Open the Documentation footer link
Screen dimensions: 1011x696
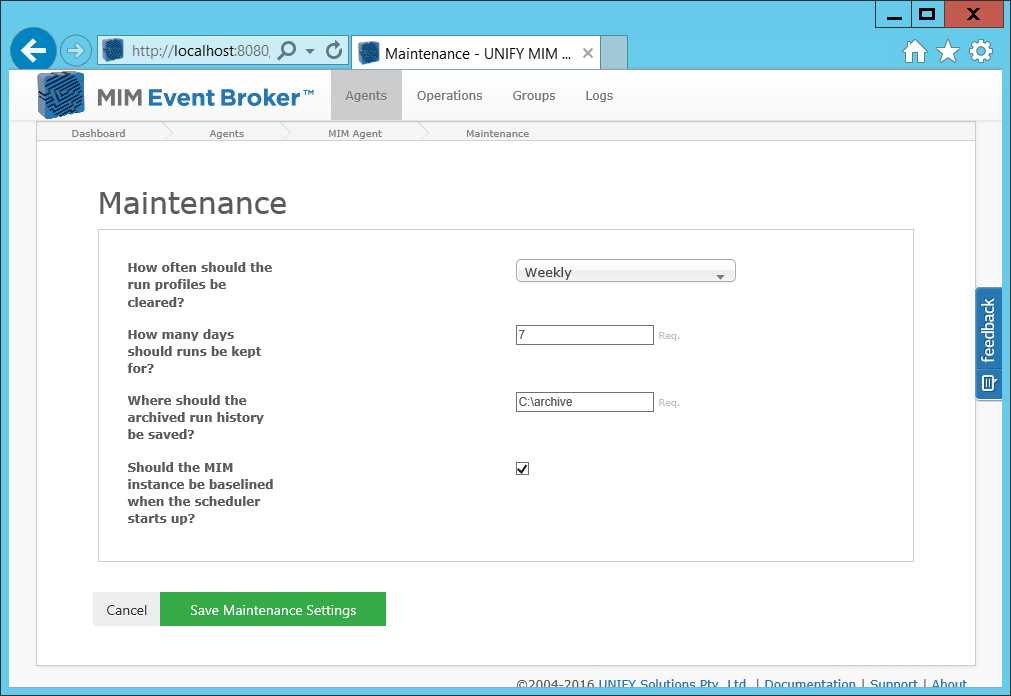(x=810, y=684)
